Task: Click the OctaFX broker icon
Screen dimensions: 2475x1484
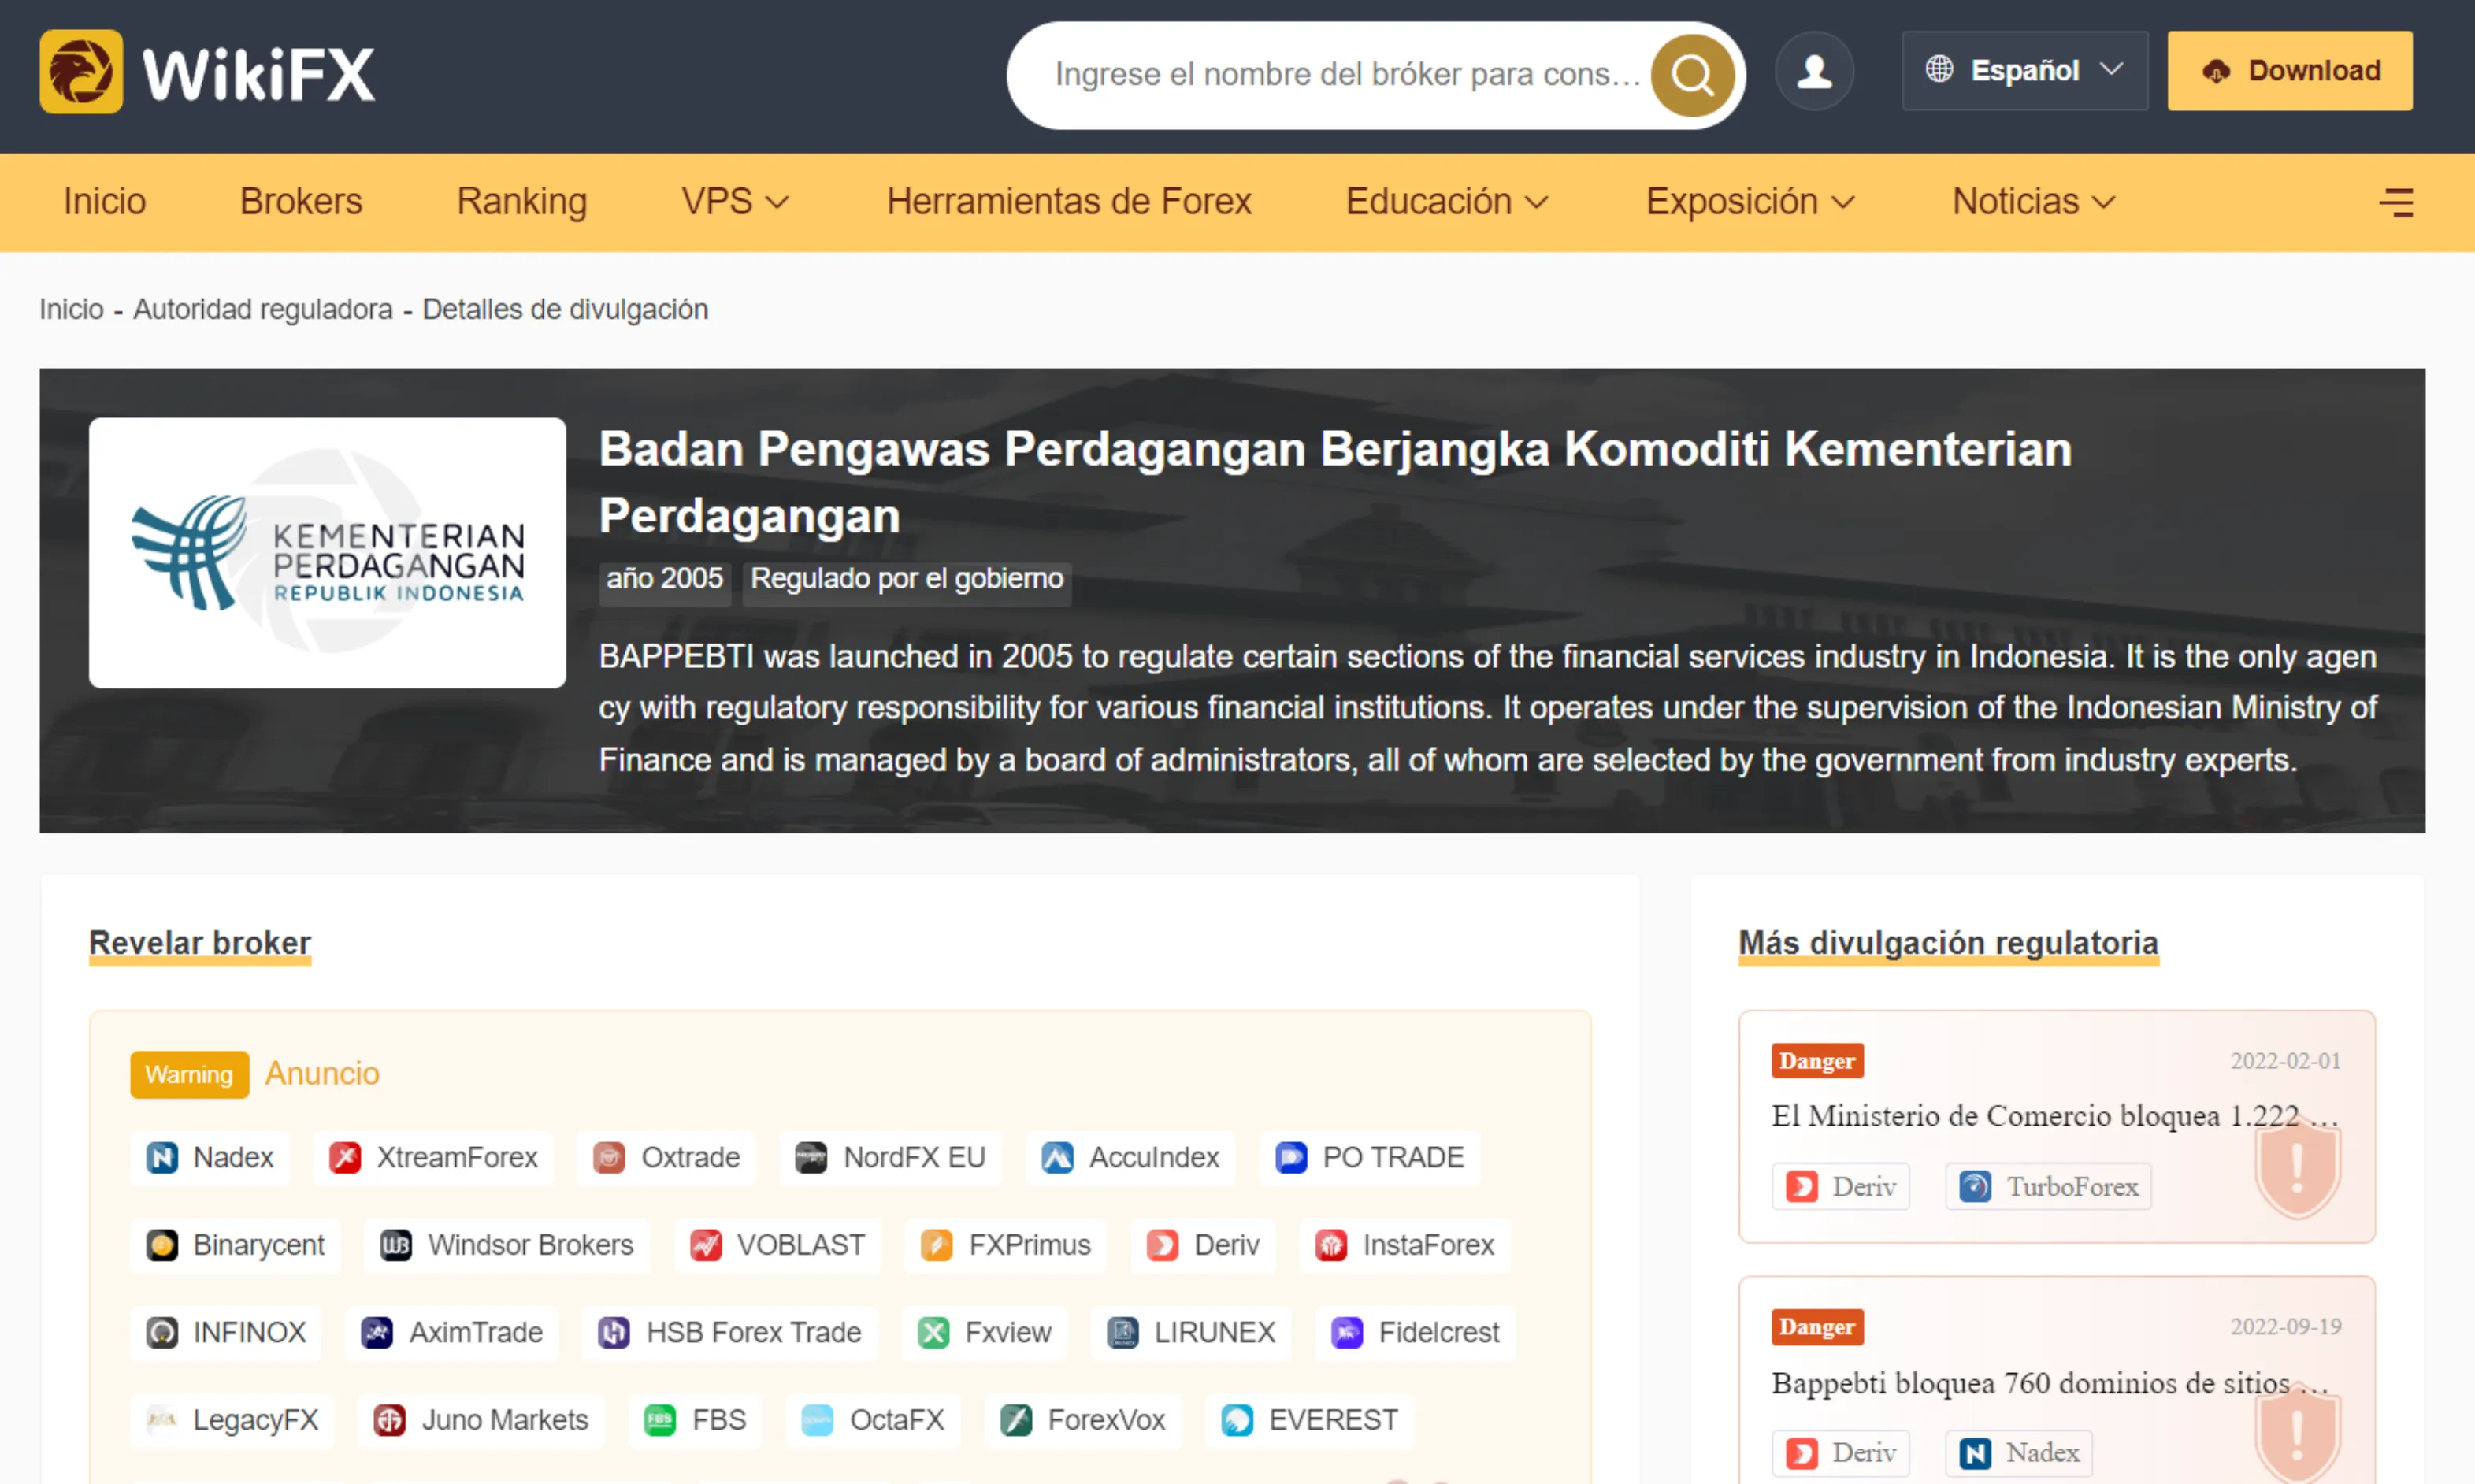Action: 817,1420
